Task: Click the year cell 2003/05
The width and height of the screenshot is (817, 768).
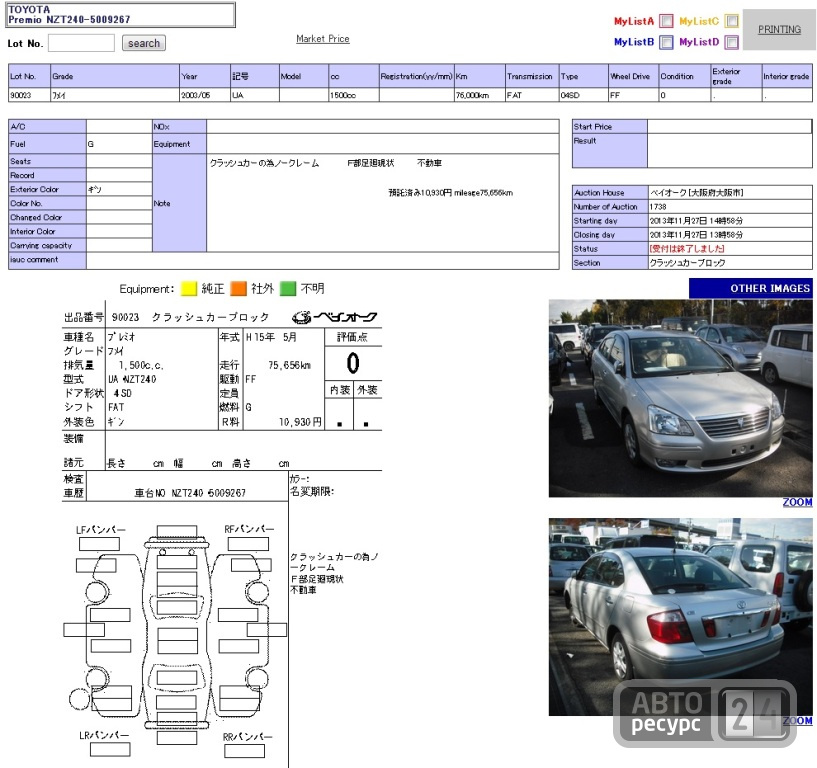Action: (205, 95)
